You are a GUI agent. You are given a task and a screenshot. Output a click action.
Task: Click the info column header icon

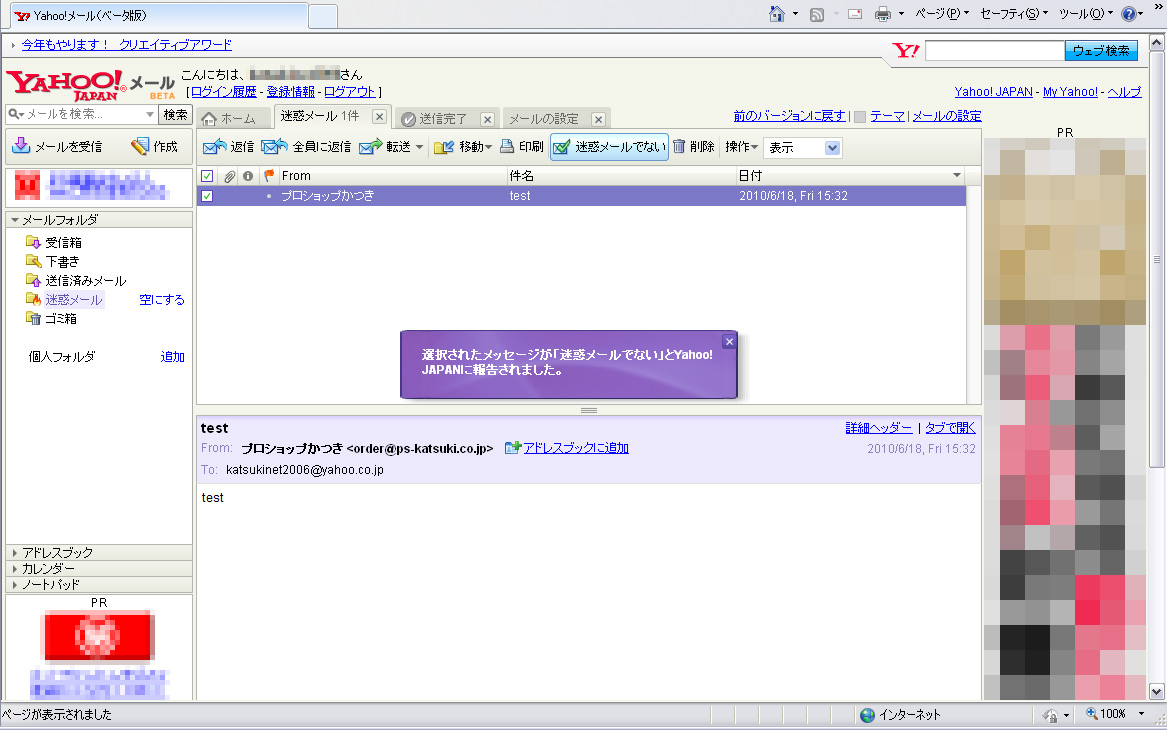(248, 176)
